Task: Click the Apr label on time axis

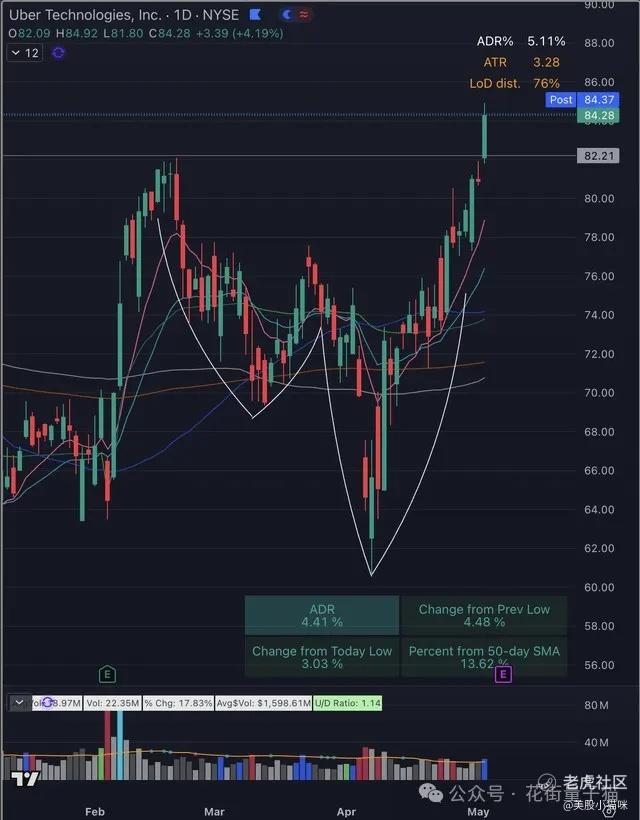Action: tap(346, 812)
